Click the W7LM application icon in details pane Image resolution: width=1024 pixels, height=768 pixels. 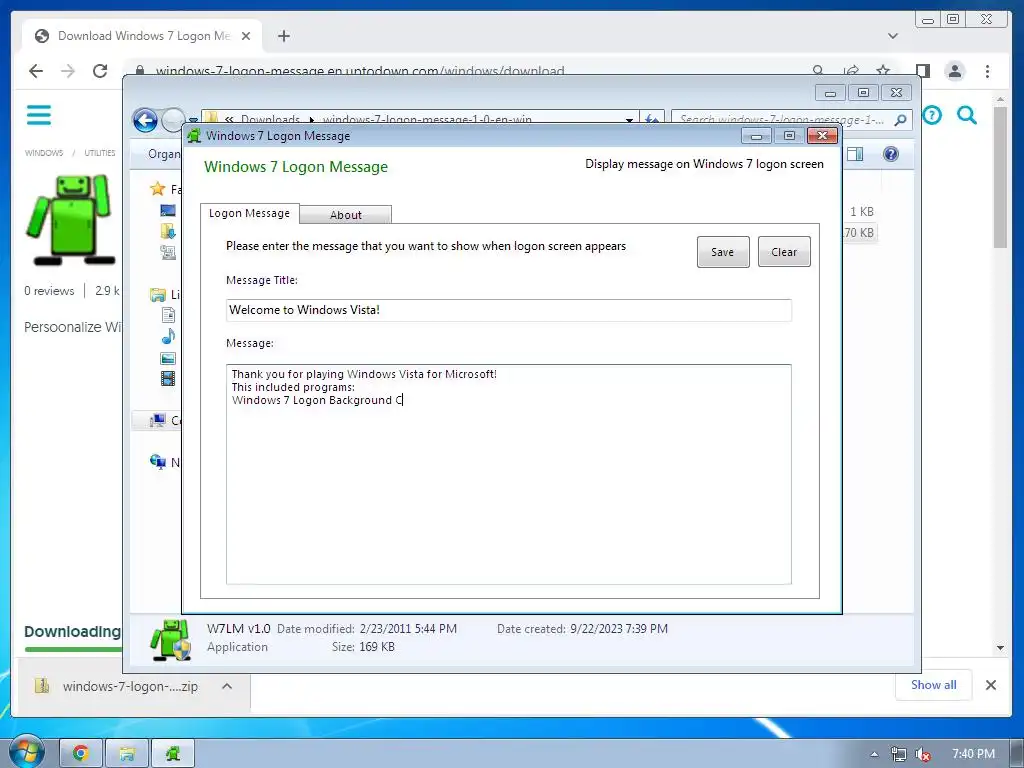(x=170, y=640)
